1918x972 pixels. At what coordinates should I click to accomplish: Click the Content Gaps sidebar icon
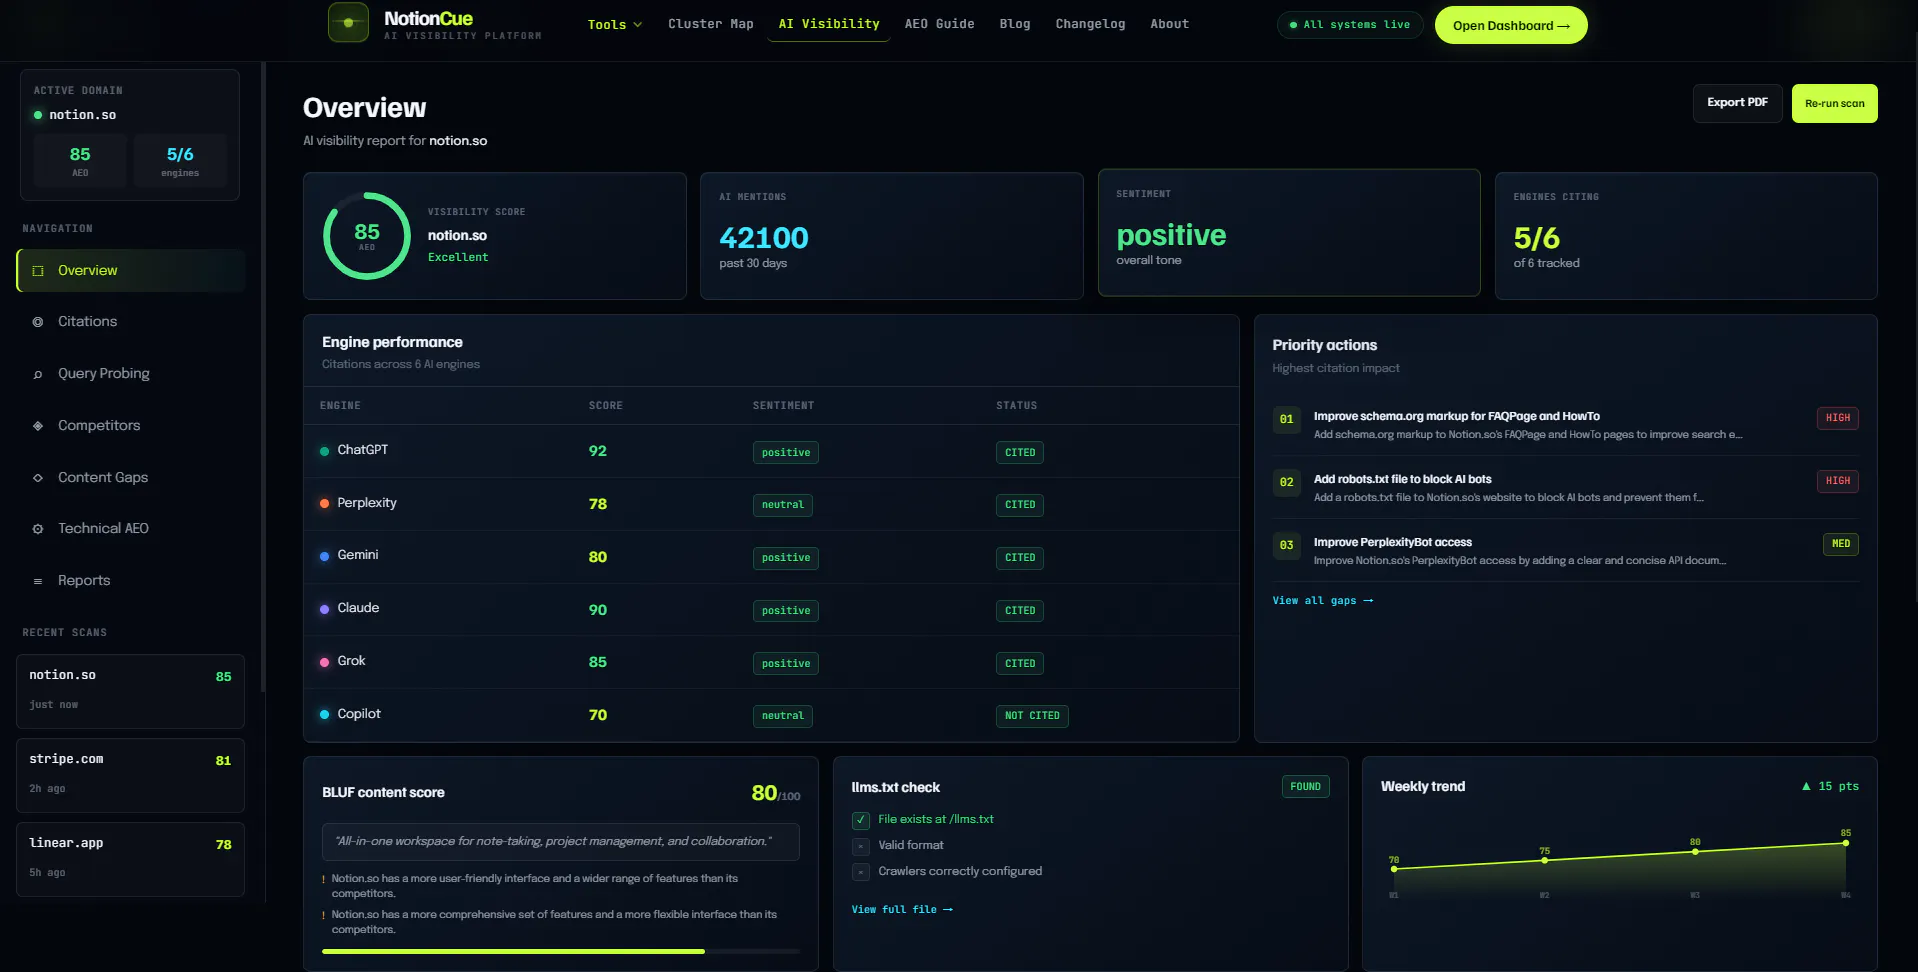pyautogui.click(x=38, y=478)
